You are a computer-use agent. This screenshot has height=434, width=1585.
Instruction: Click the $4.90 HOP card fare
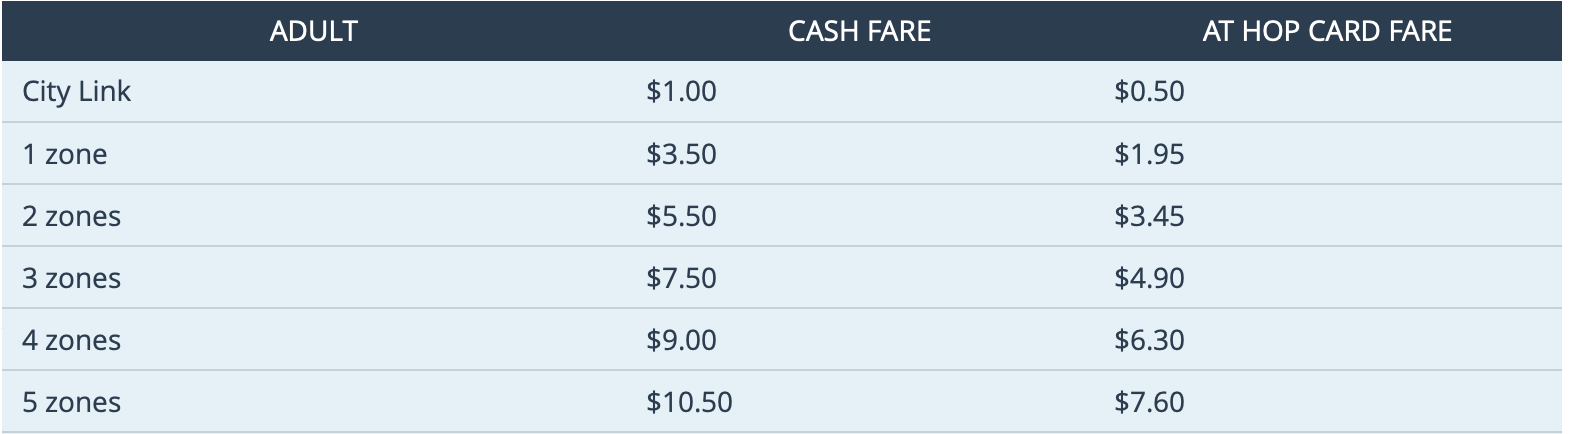(1149, 278)
